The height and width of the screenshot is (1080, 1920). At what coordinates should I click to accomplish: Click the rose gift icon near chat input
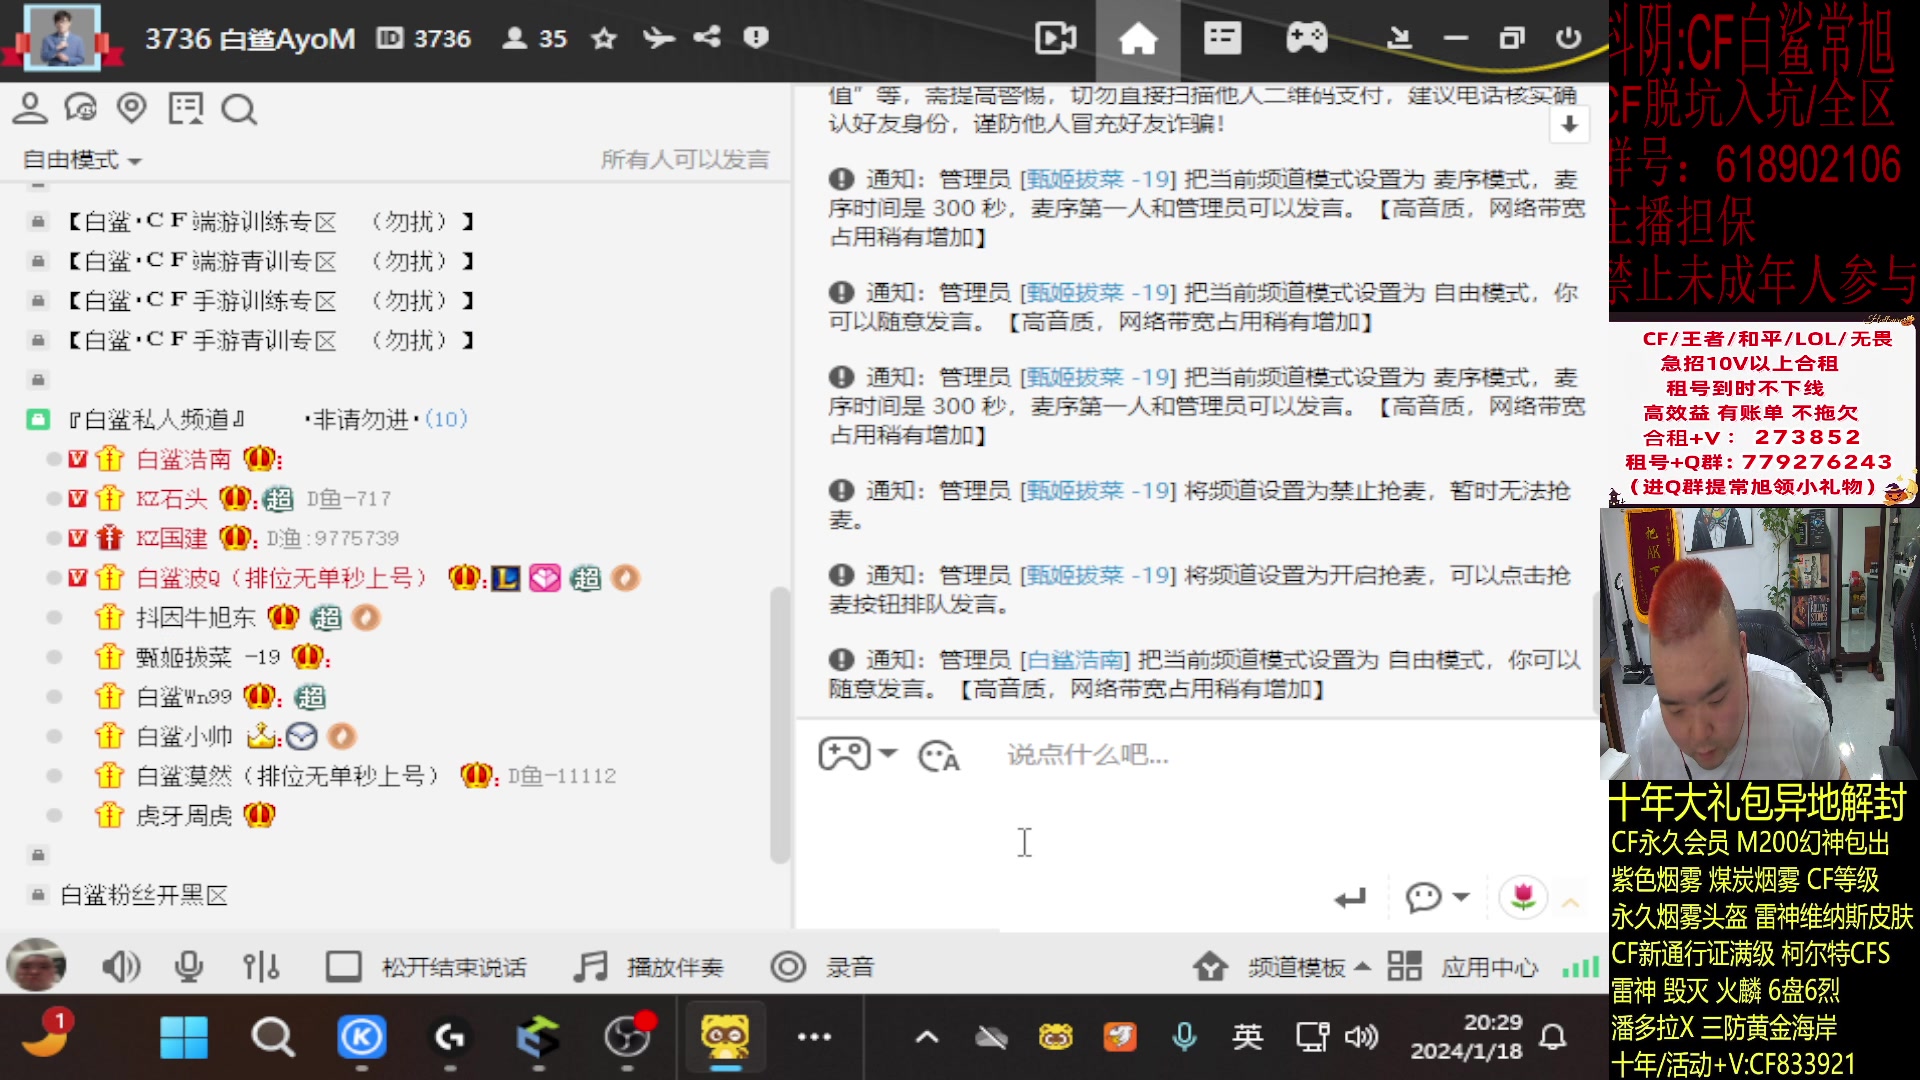[x=1523, y=897]
